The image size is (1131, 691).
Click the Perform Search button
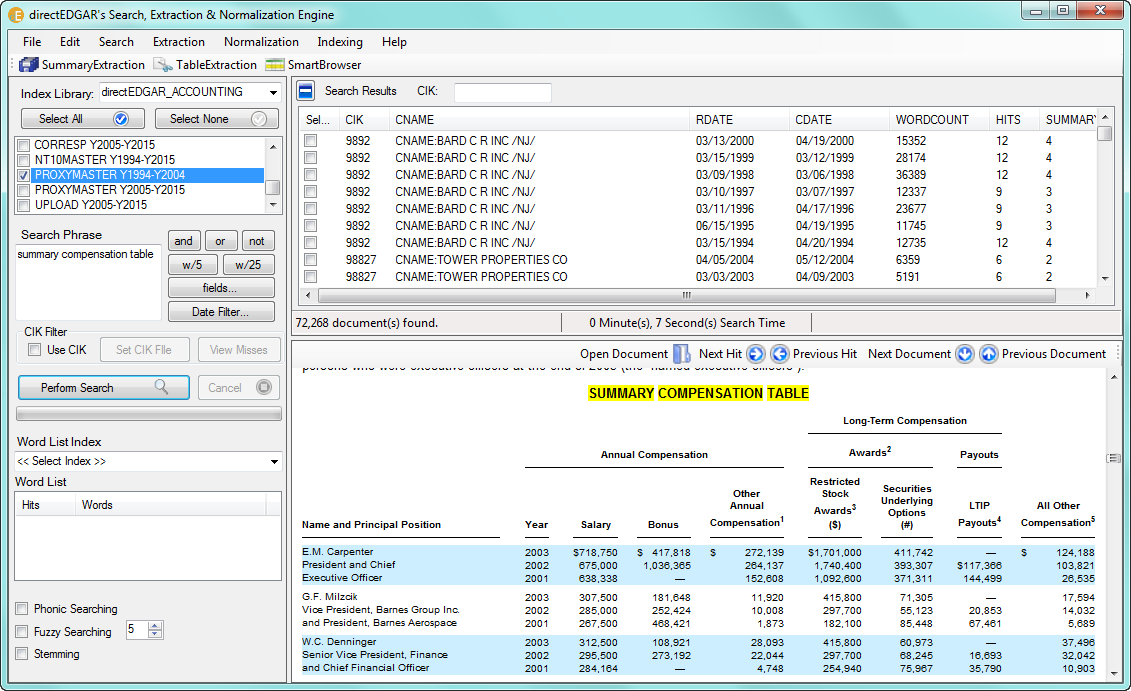pyautogui.click(x=103, y=388)
